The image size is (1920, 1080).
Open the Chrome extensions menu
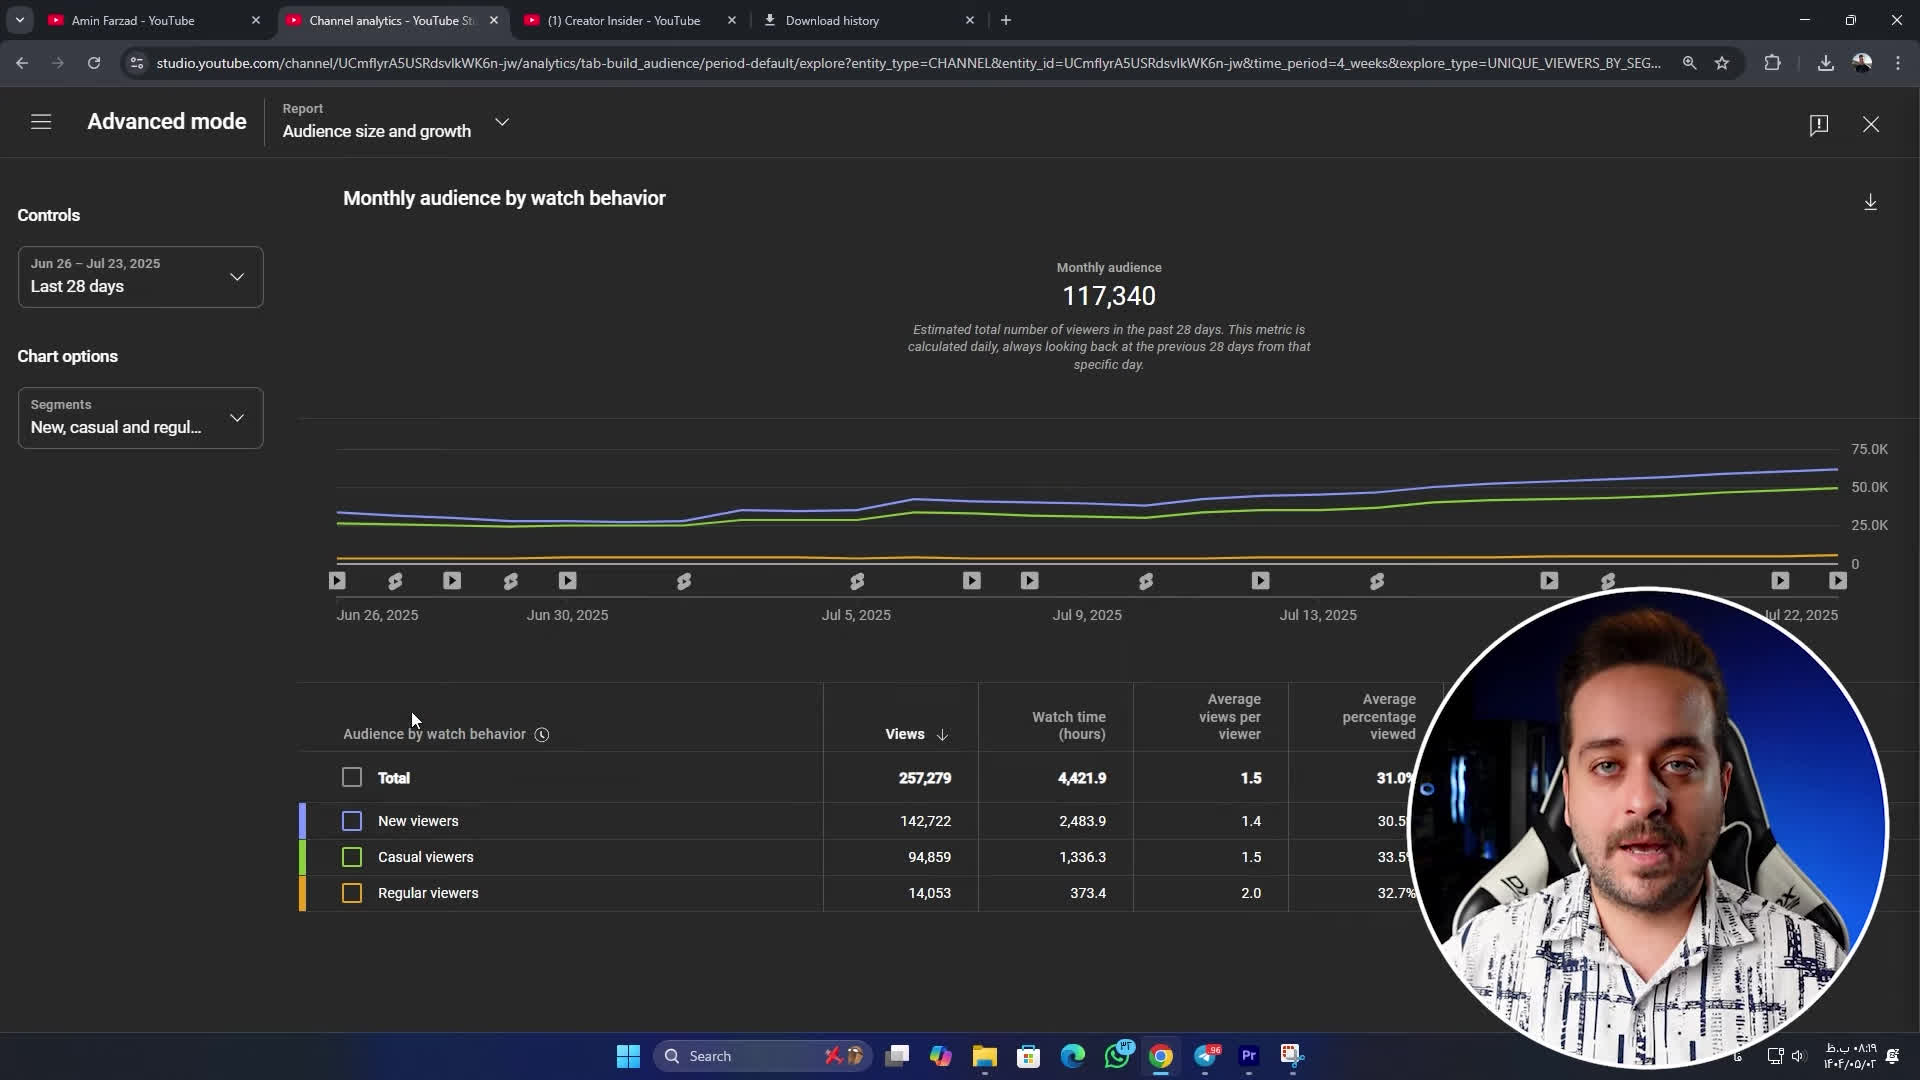[1772, 63]
